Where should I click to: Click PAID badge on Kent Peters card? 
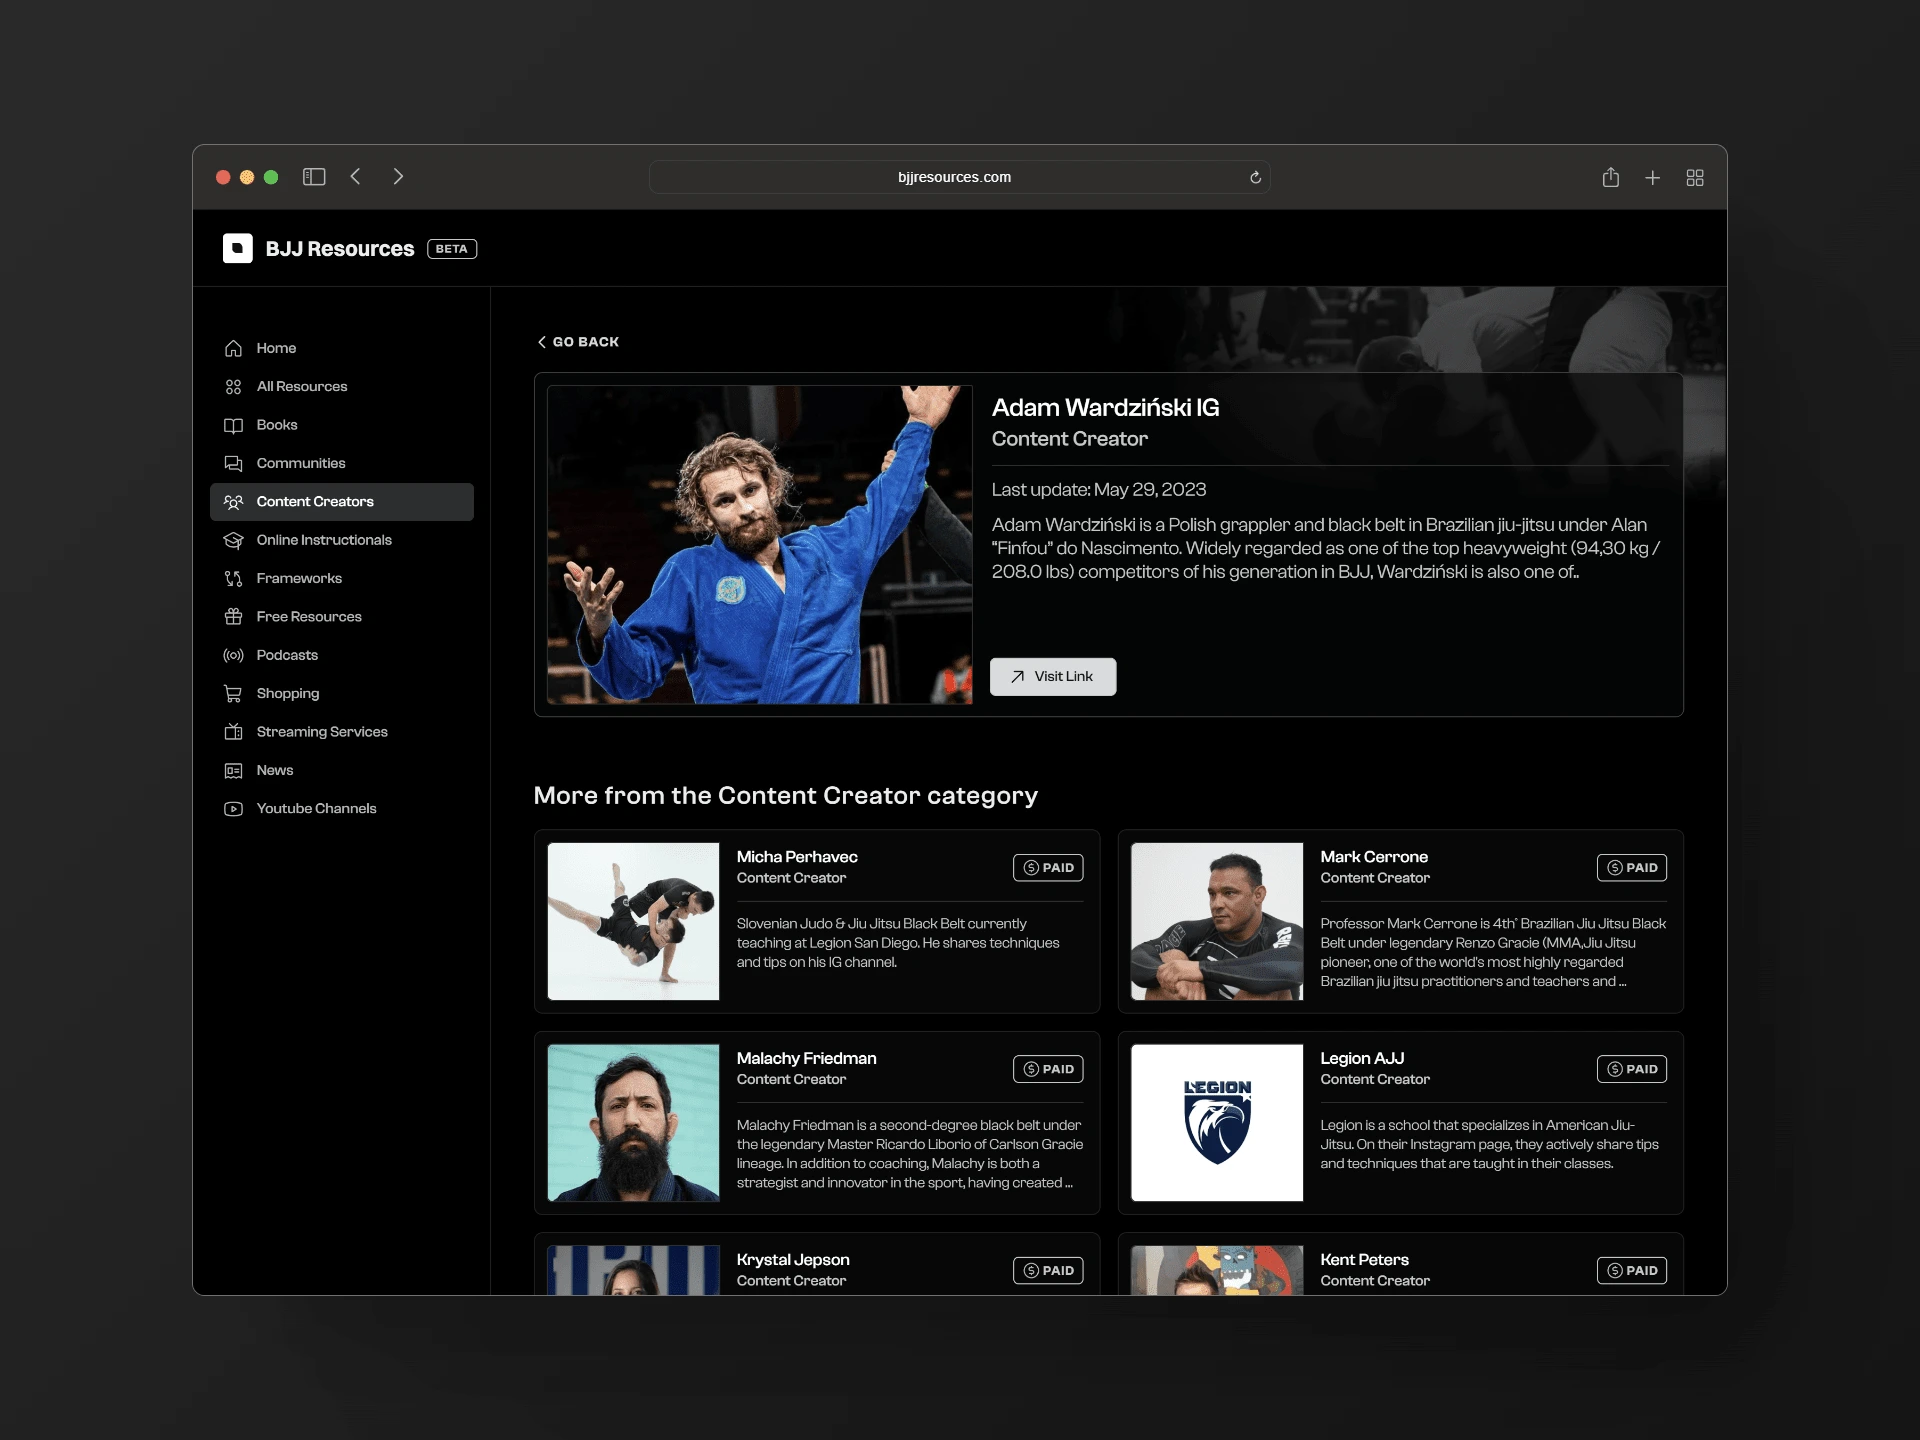[1631, 1271]
